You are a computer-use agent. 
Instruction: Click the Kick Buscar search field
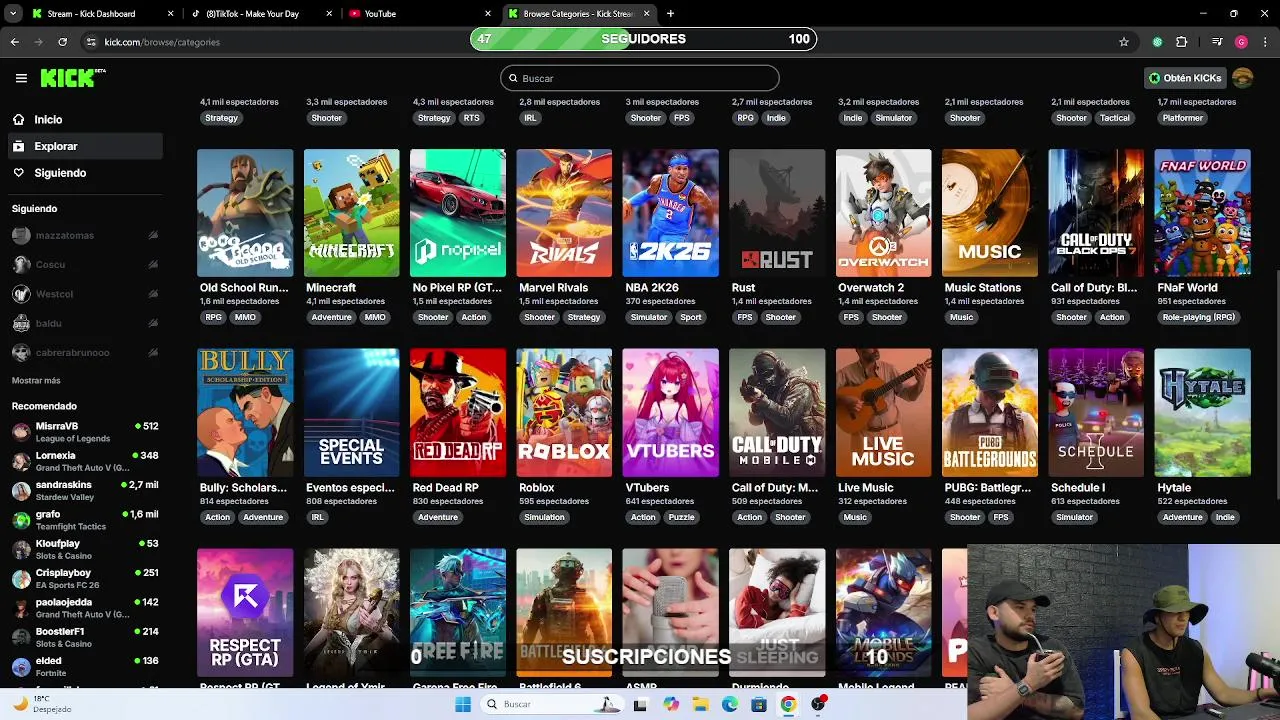(x=640, y=78)
